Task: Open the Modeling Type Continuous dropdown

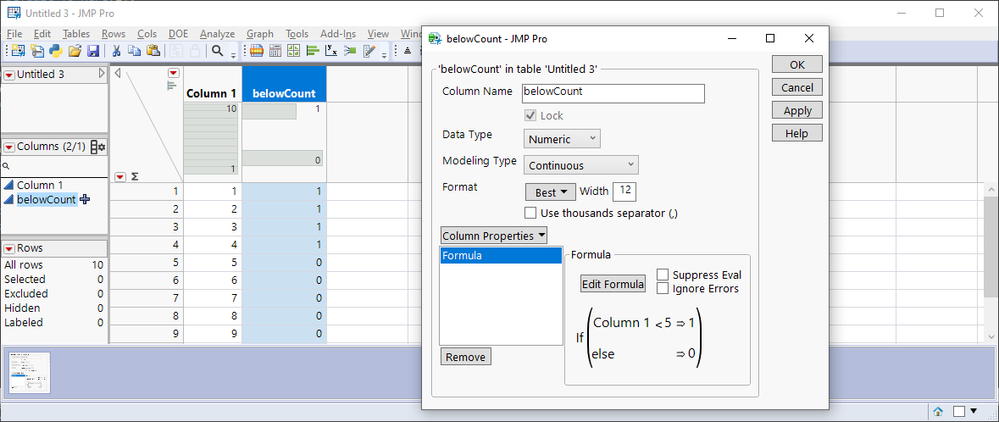Action: (x=581, y=165)
